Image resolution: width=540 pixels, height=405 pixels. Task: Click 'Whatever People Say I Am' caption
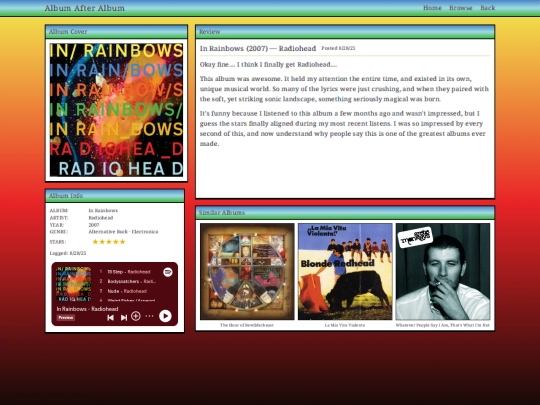443,325
